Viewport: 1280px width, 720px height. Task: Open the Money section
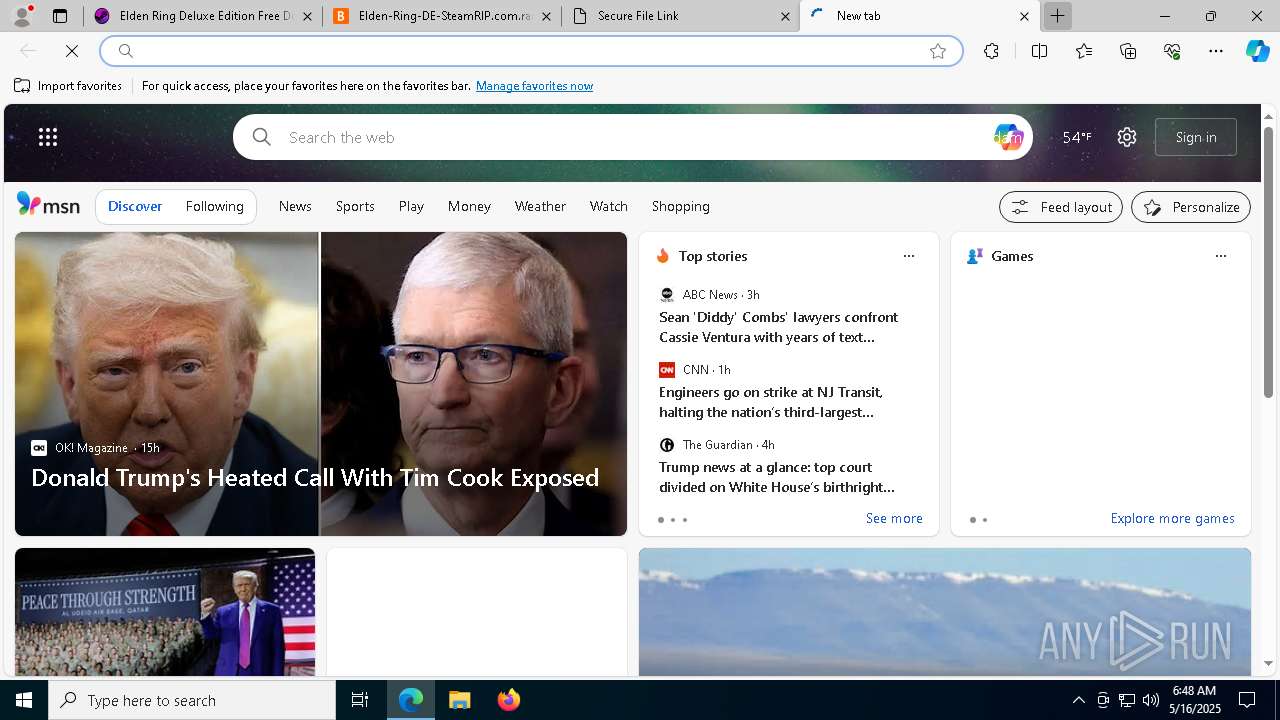[469, 206]
